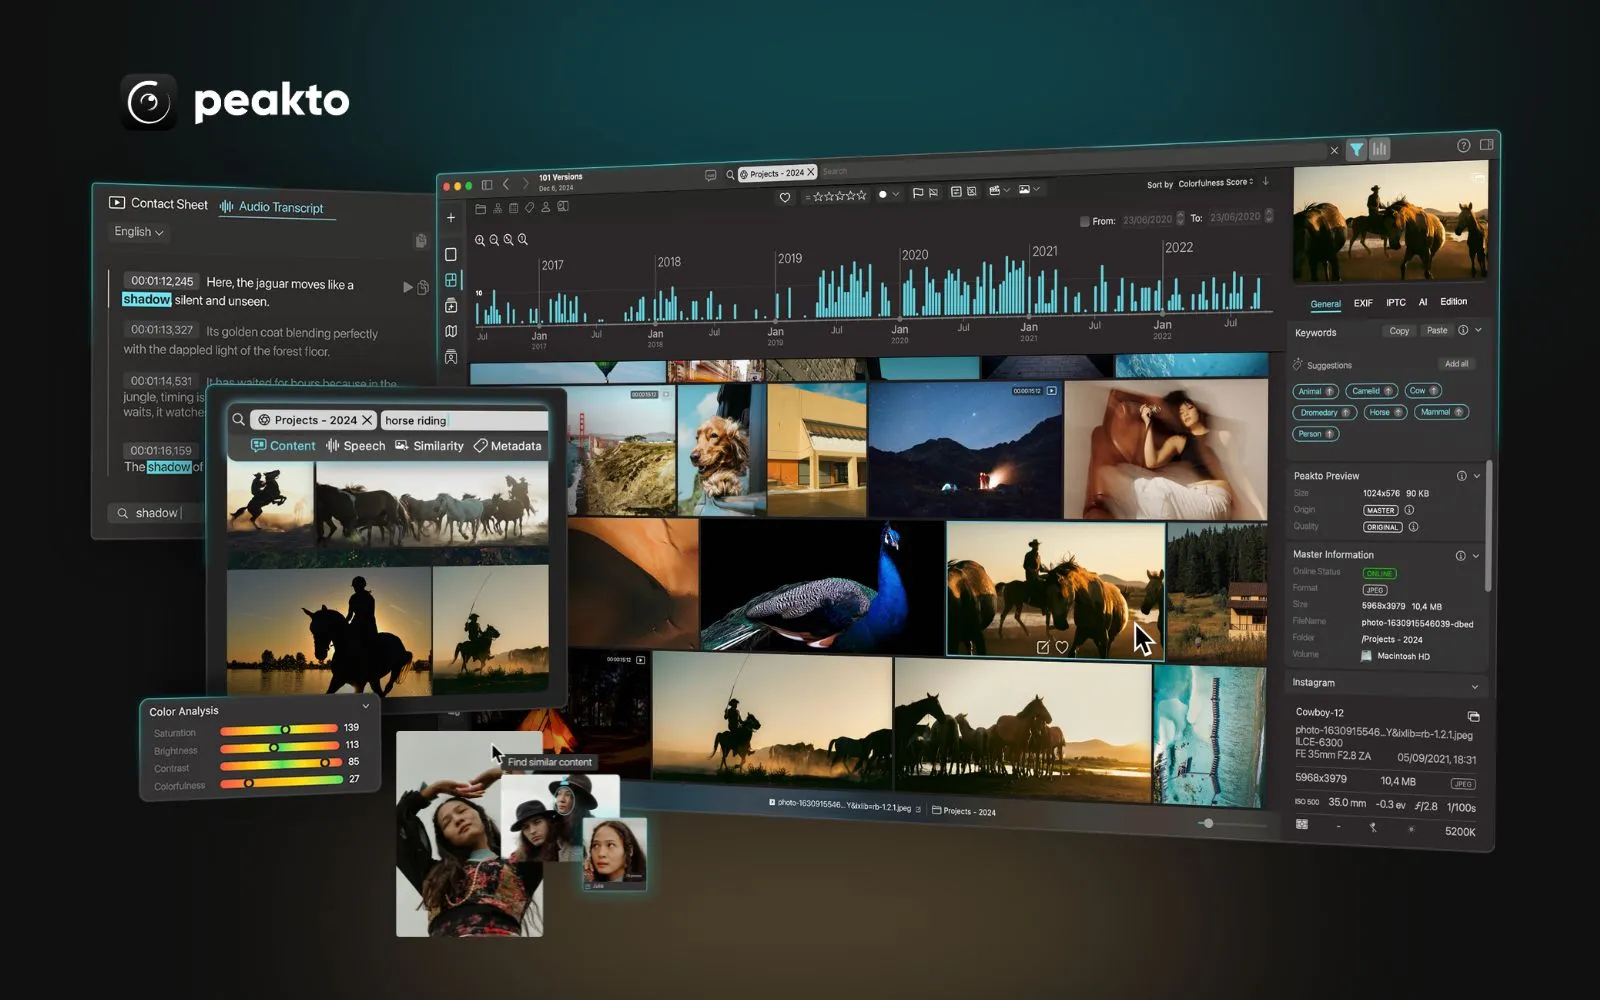Viewport: 1600px width, 1000px height.
Task: Switch to the EXIF tab
Action: (x=1363, y=303)
